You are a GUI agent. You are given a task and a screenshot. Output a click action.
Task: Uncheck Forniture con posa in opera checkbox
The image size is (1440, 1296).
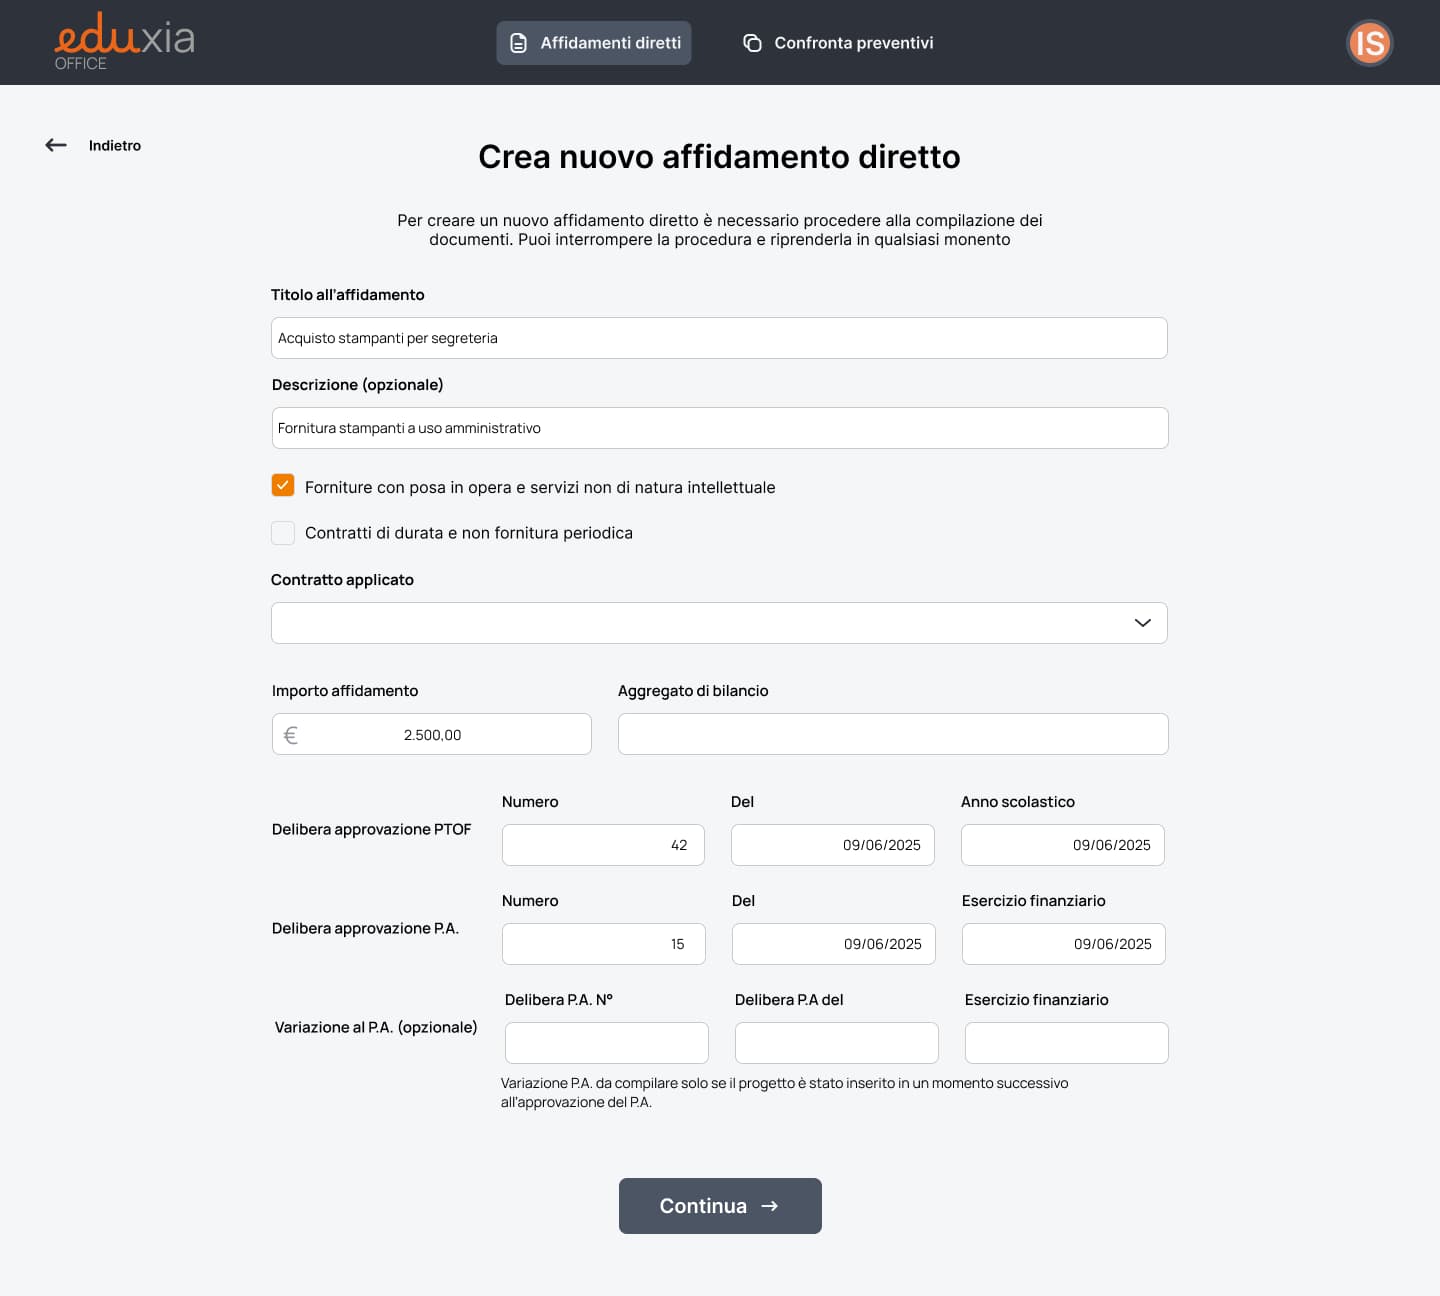coord(283,486)
